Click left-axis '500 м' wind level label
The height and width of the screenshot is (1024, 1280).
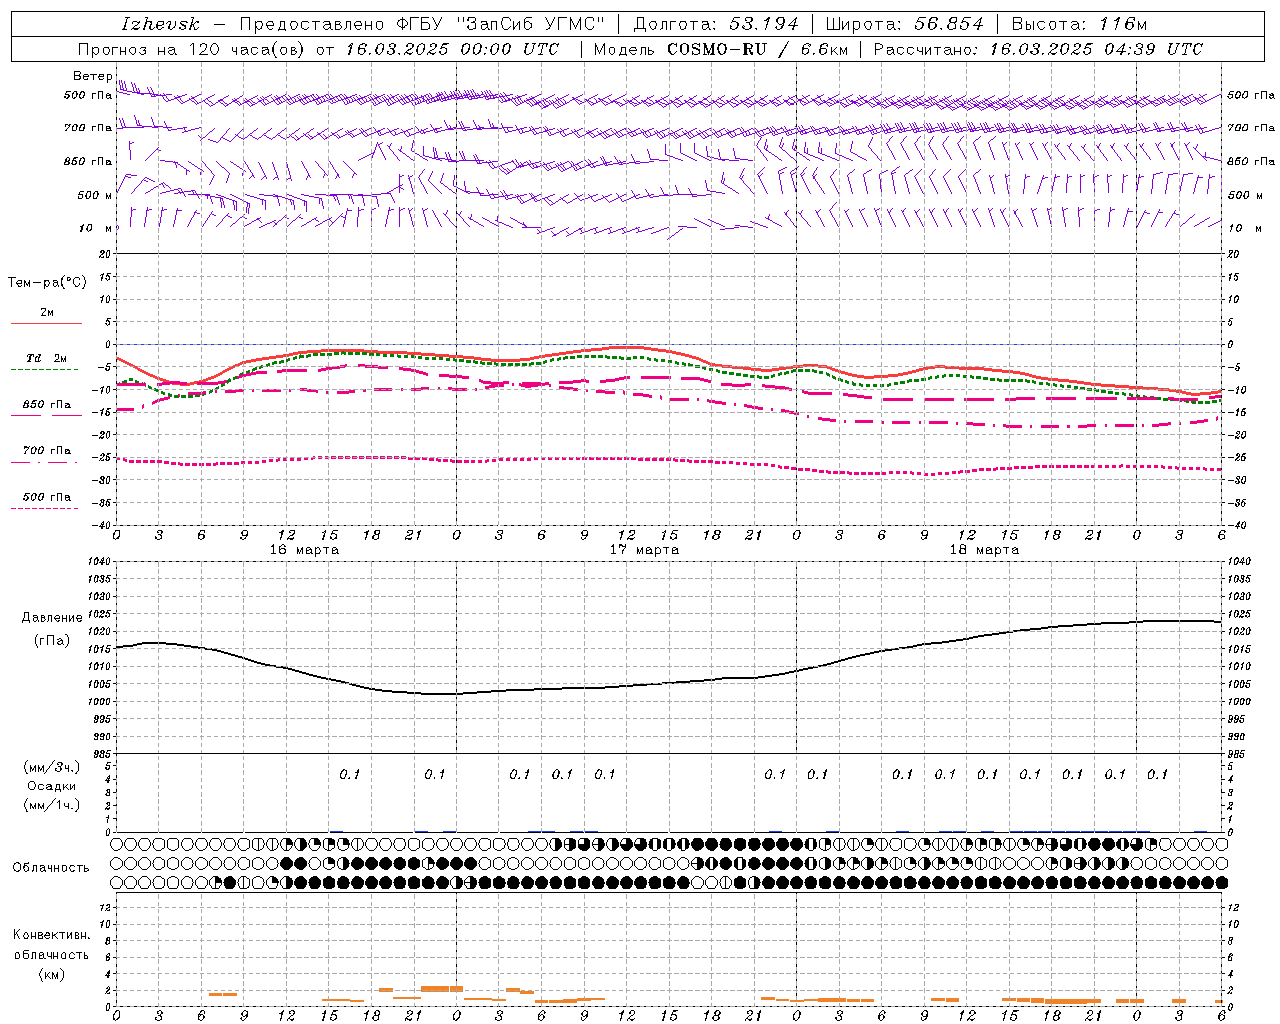[x=95, y=195]
